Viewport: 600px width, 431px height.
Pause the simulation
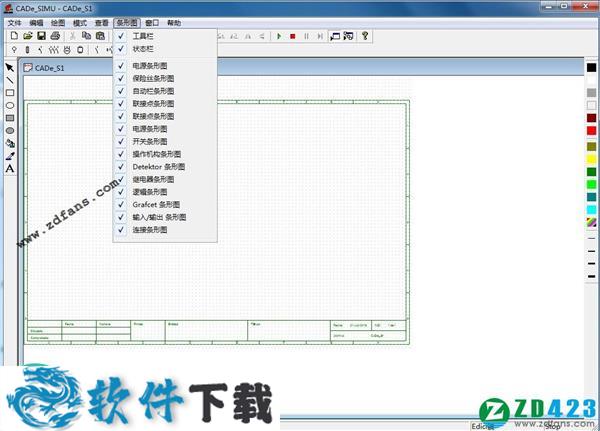pos(307,36)
